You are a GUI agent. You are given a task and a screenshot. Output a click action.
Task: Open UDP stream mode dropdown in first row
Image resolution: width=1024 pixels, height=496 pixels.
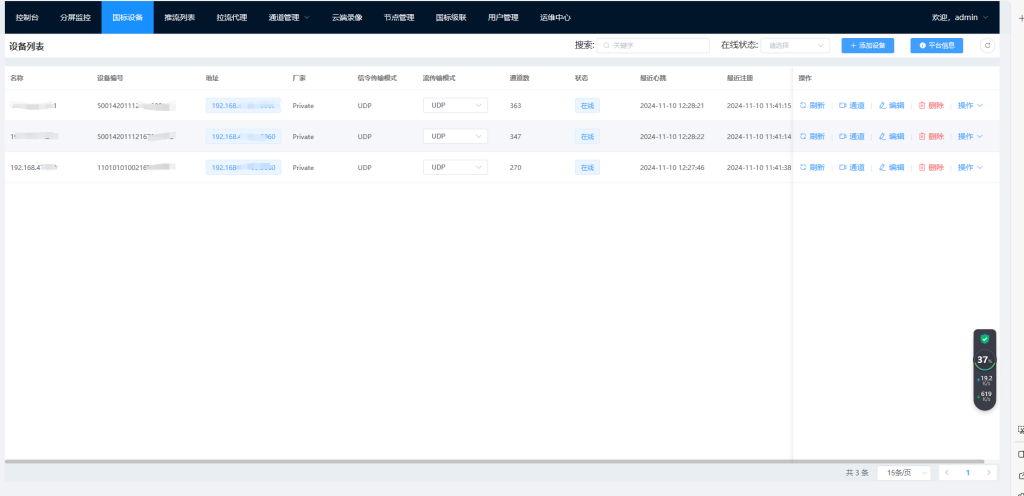(x=455, y=106)
